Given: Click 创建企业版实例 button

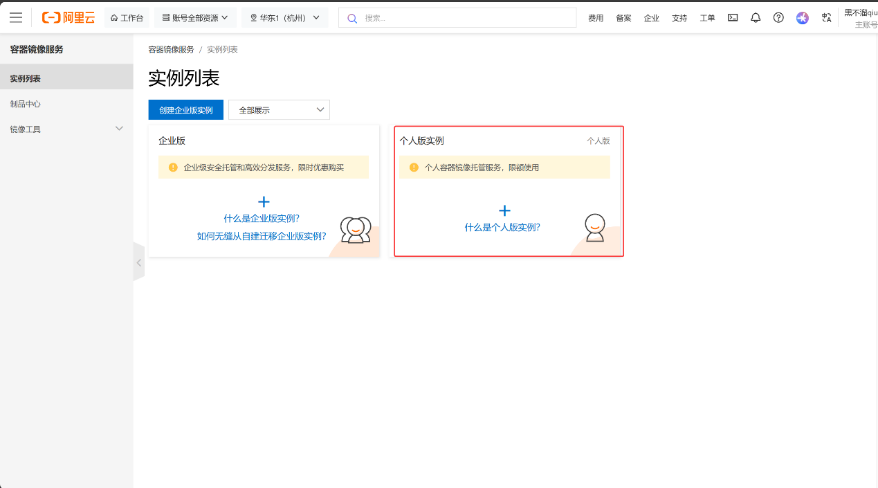Looking at the screenshot, I should coord(186,110).
